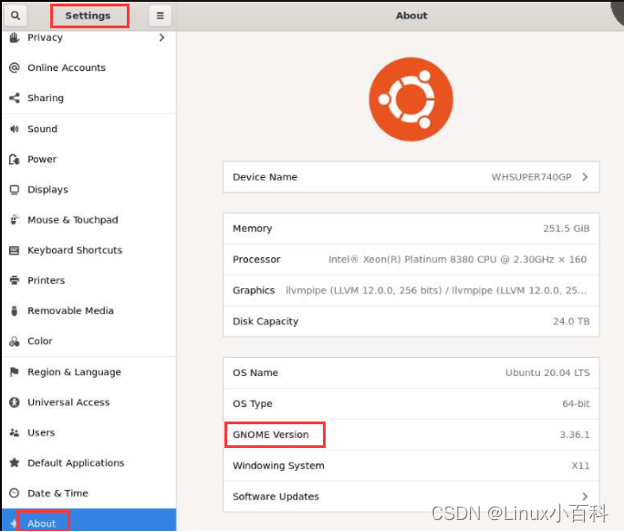Select the About entry in sidebar
The image size is (624, 532).
(x=89, y=520)
